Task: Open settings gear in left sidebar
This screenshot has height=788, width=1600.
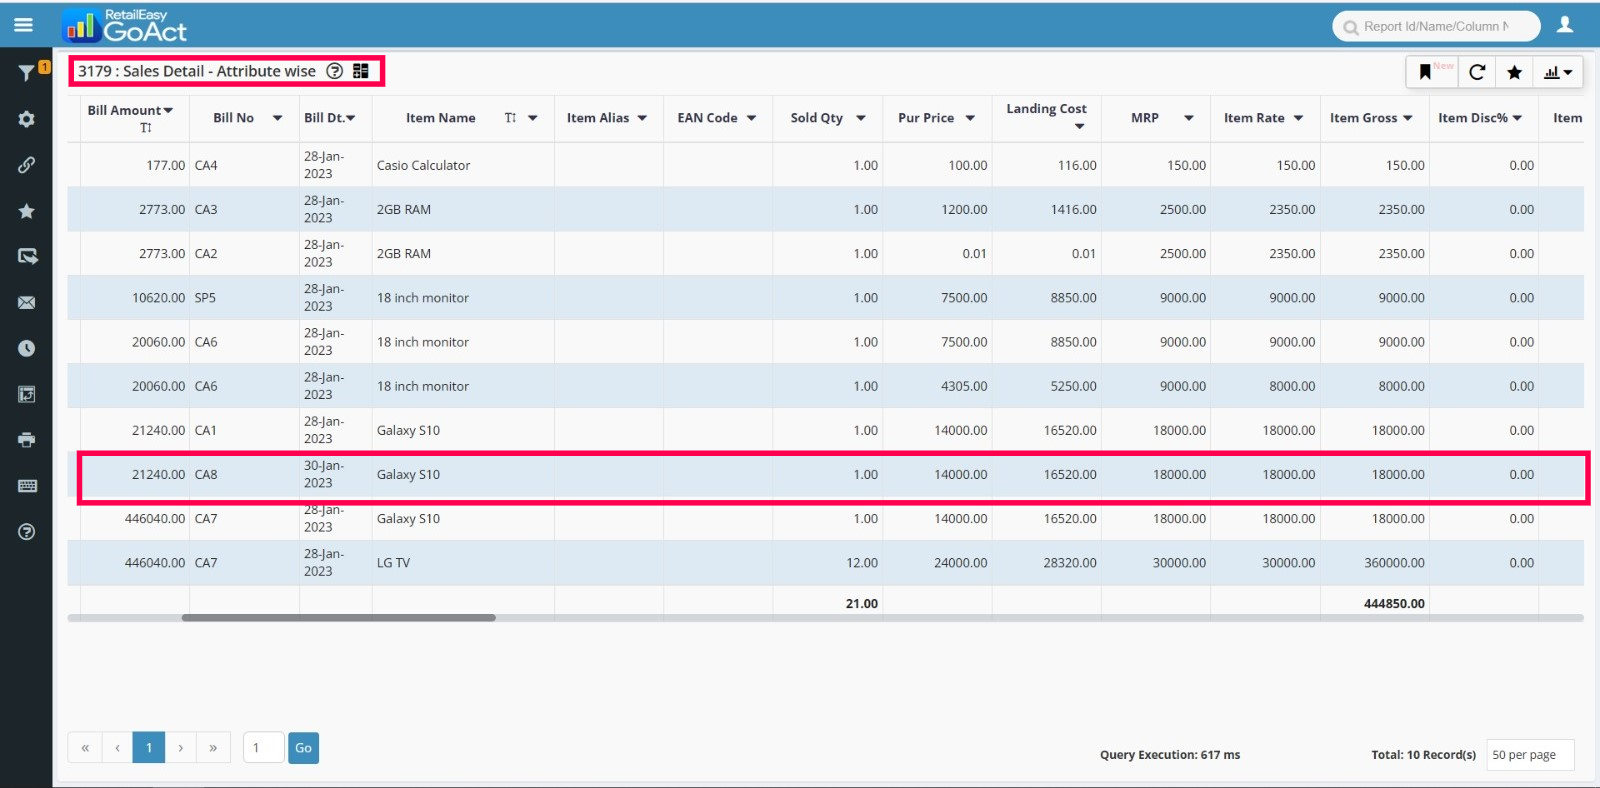Action: point(27,119)
